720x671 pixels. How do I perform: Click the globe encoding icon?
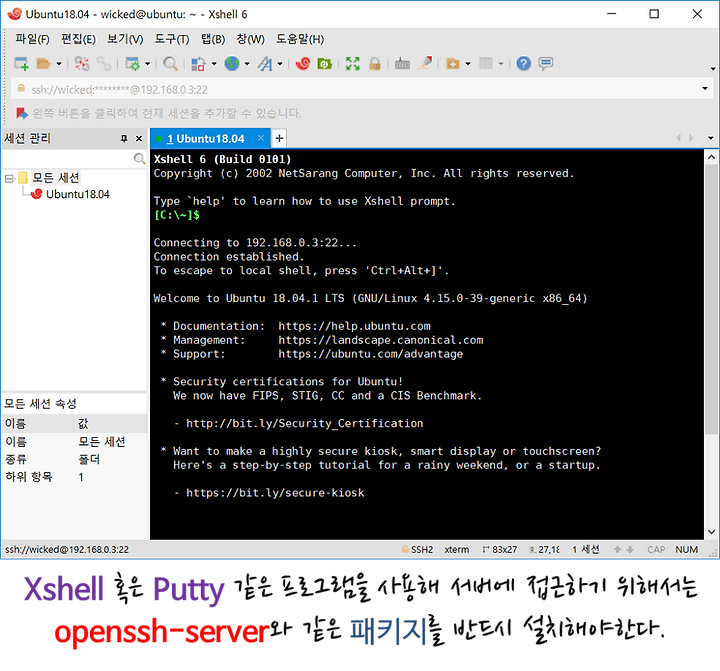pos(232,64)
